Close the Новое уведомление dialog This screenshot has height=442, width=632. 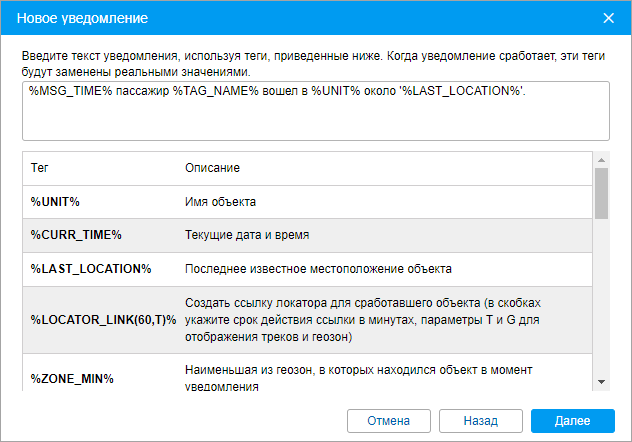coord(608,18)
